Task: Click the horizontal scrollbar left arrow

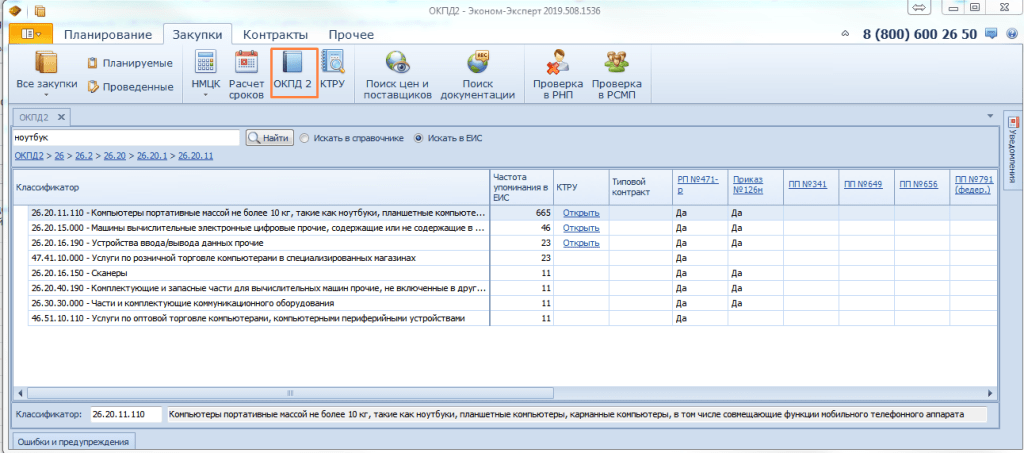Action: 20,394
